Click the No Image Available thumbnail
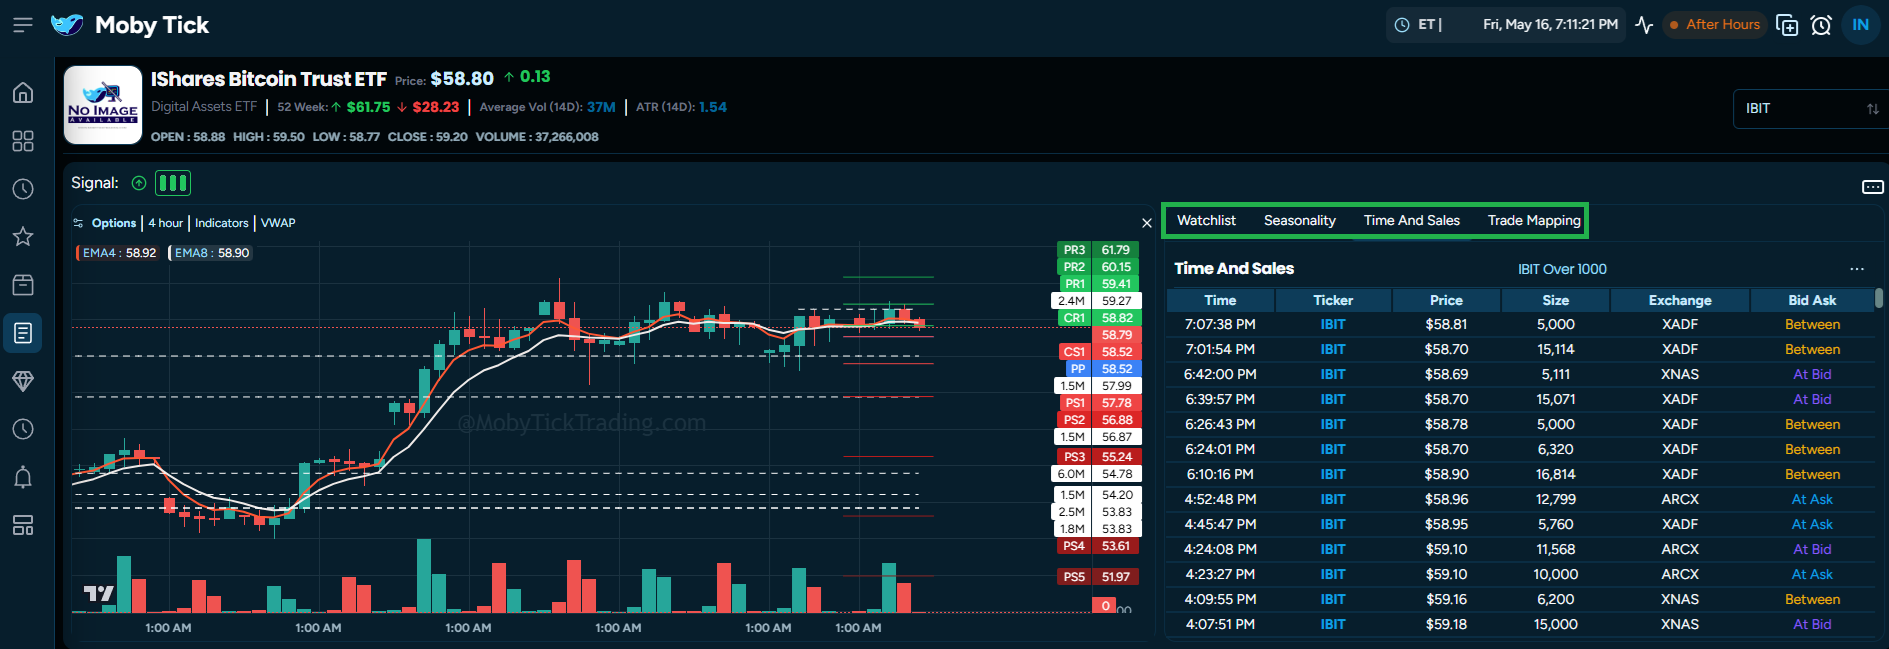 tap(103, 106)
